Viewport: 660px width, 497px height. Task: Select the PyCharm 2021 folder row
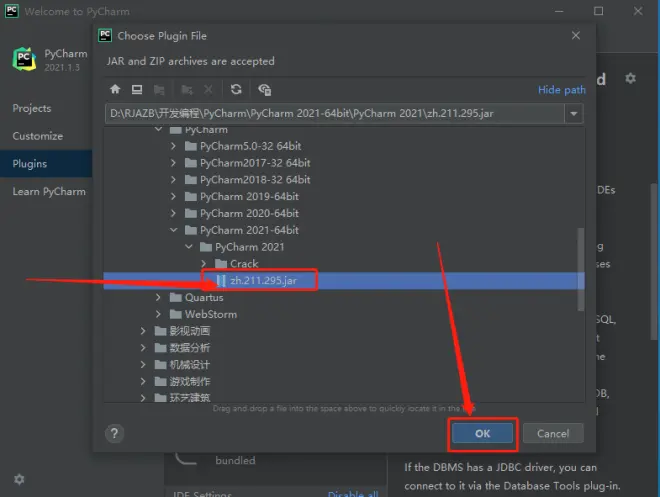click(x=344, y=247)
